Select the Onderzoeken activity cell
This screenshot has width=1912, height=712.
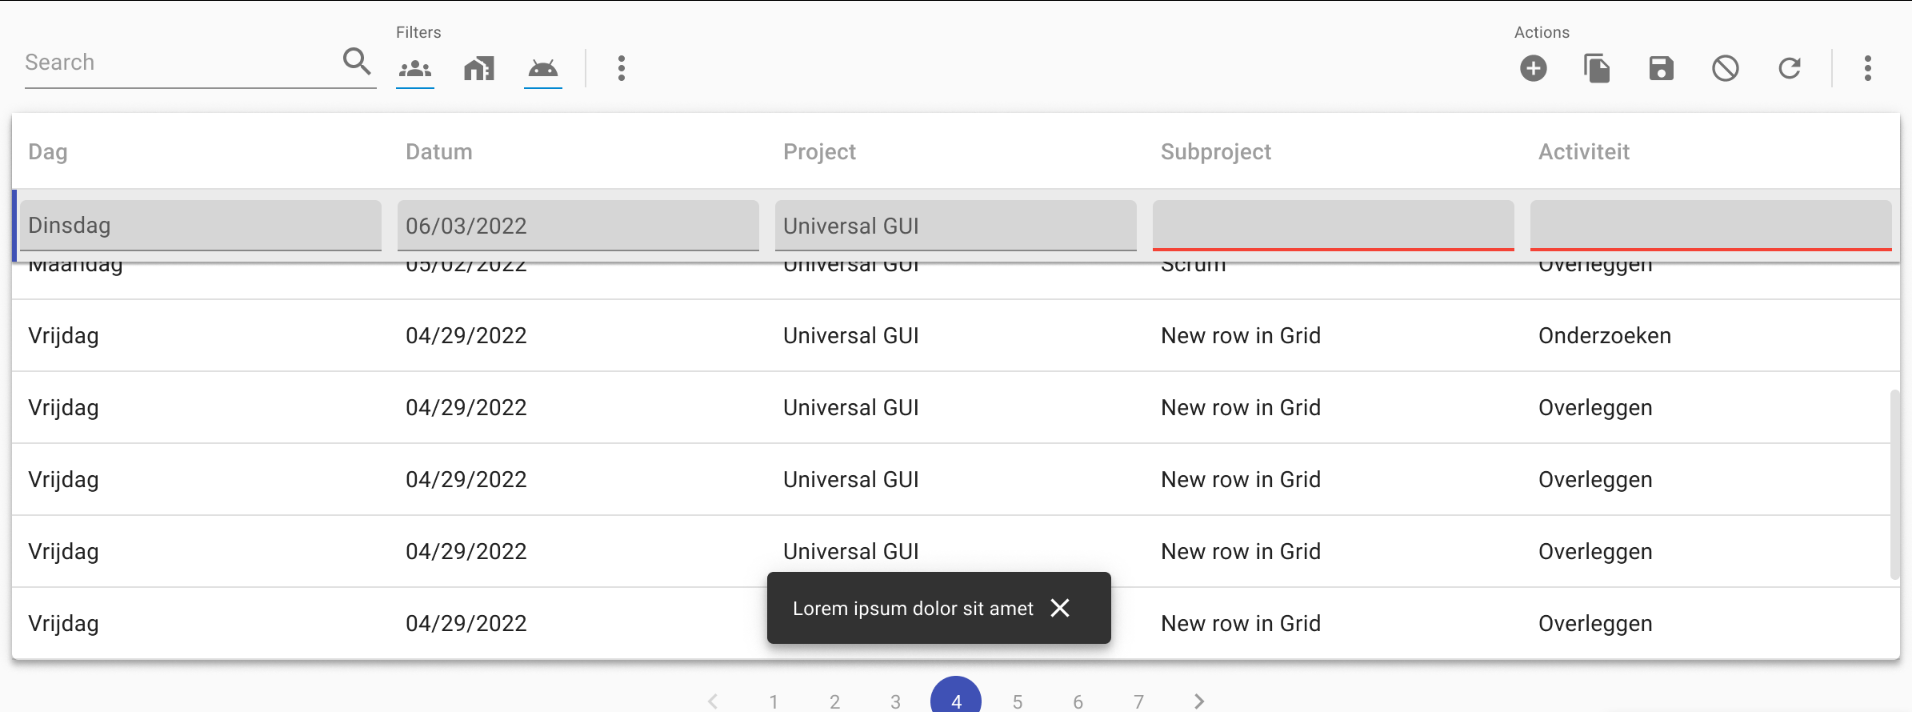[x=1605, y=336]
